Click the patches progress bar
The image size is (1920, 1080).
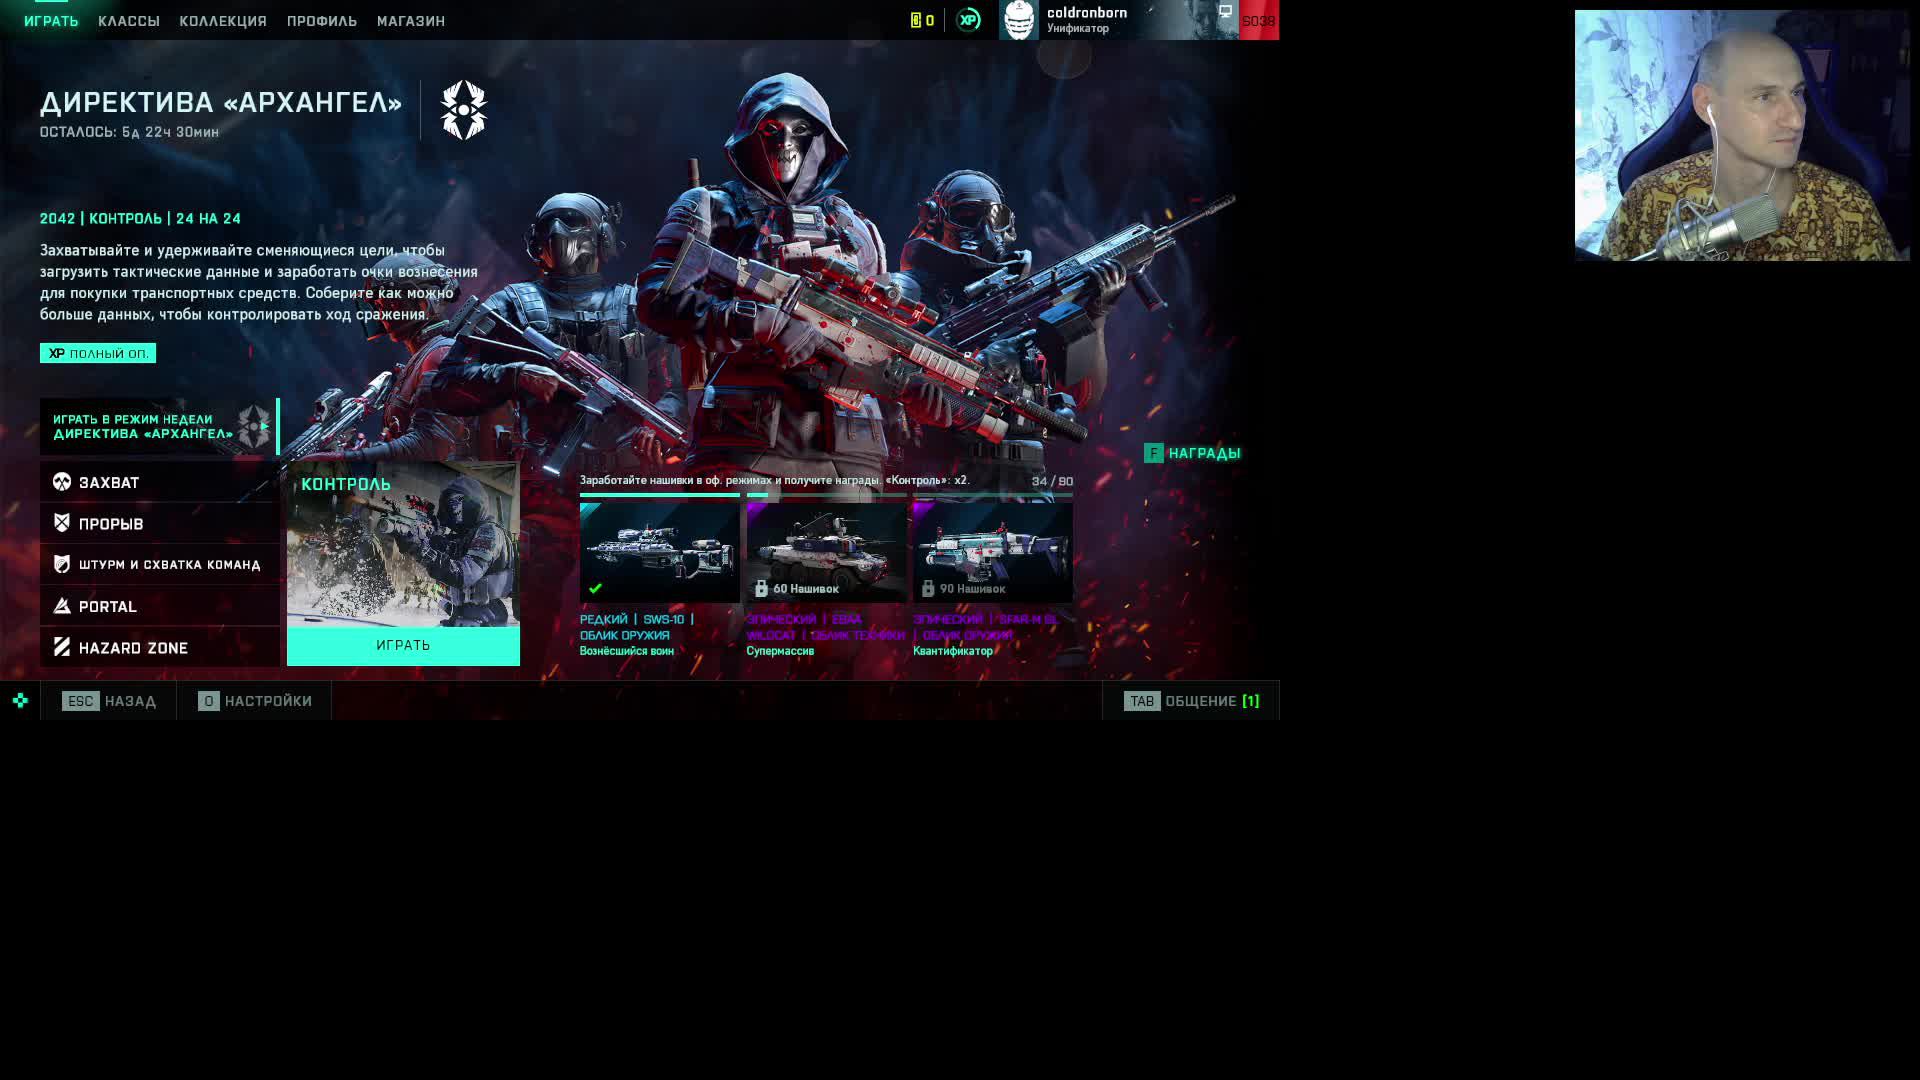826,494
